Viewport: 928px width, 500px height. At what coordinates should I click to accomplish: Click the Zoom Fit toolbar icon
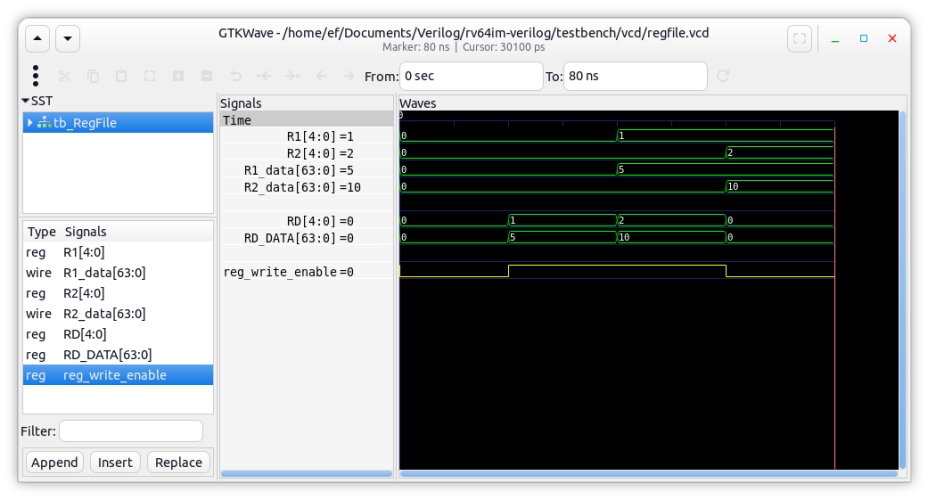point(150,76)
